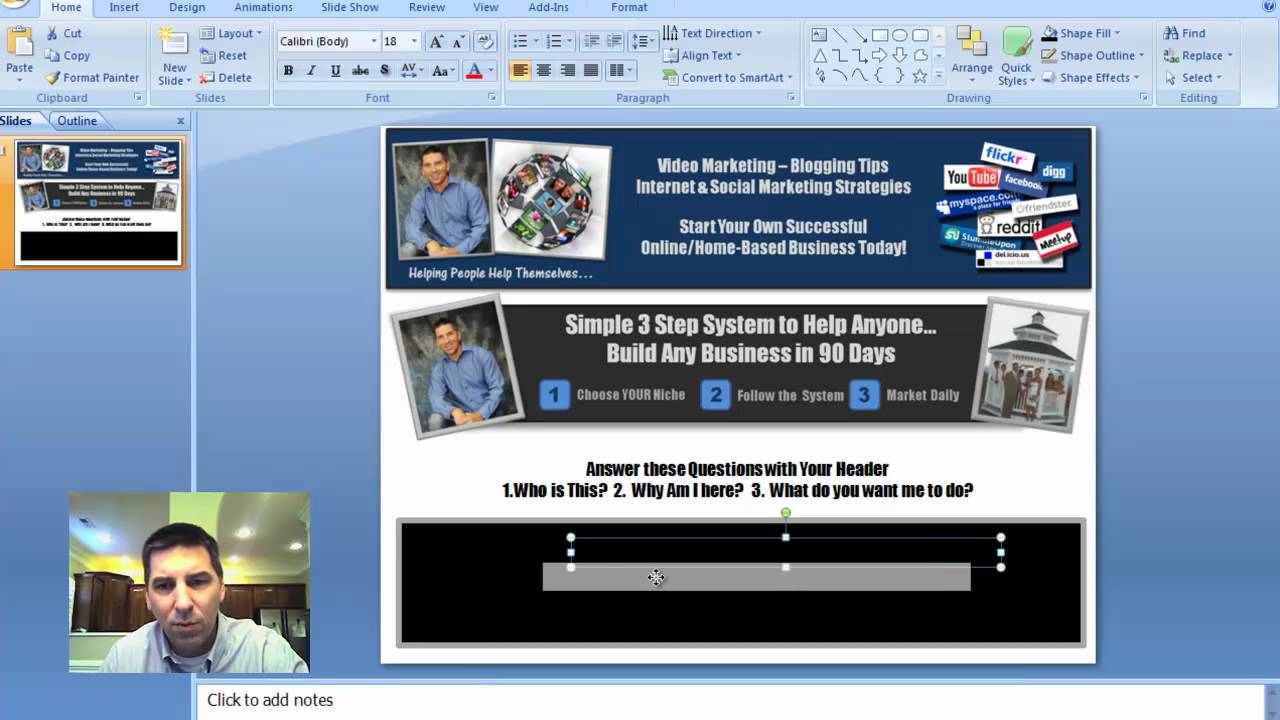Open the Review ribbon tab
This screenshot has height=720, width=1280.
pyautogui.click(x=427, y=7)
